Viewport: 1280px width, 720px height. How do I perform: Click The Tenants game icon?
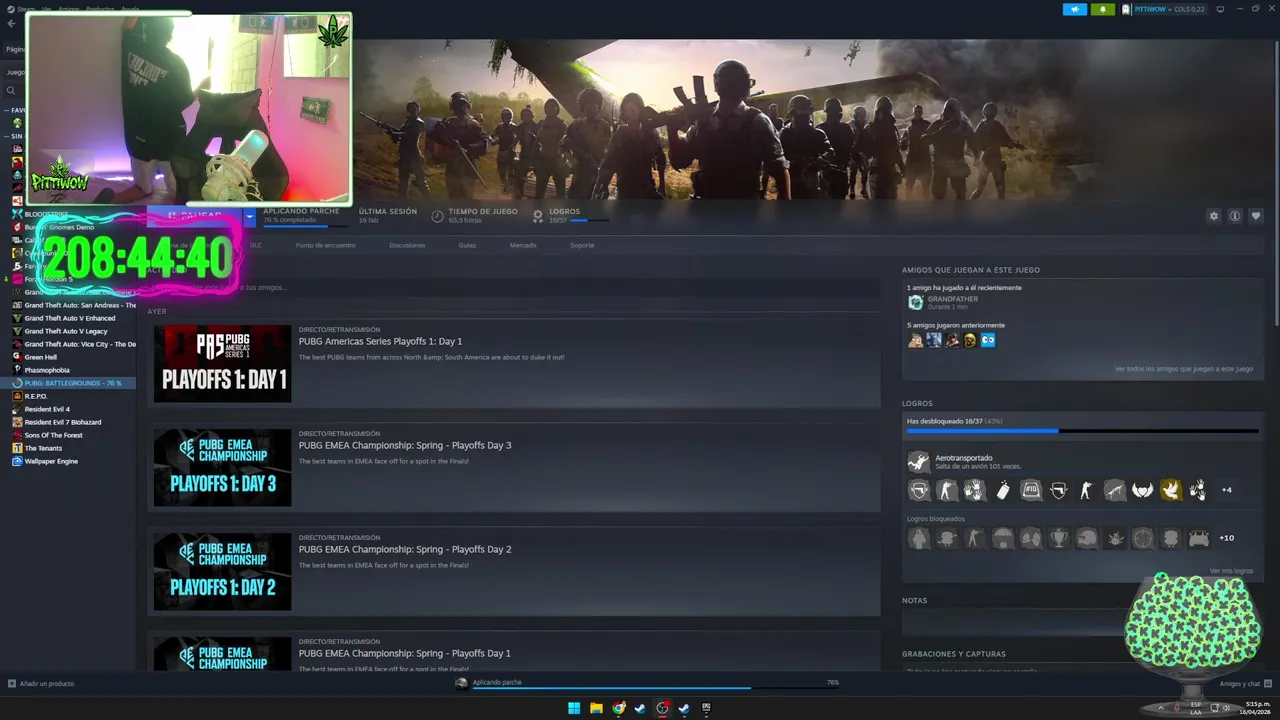click(17, 448)
